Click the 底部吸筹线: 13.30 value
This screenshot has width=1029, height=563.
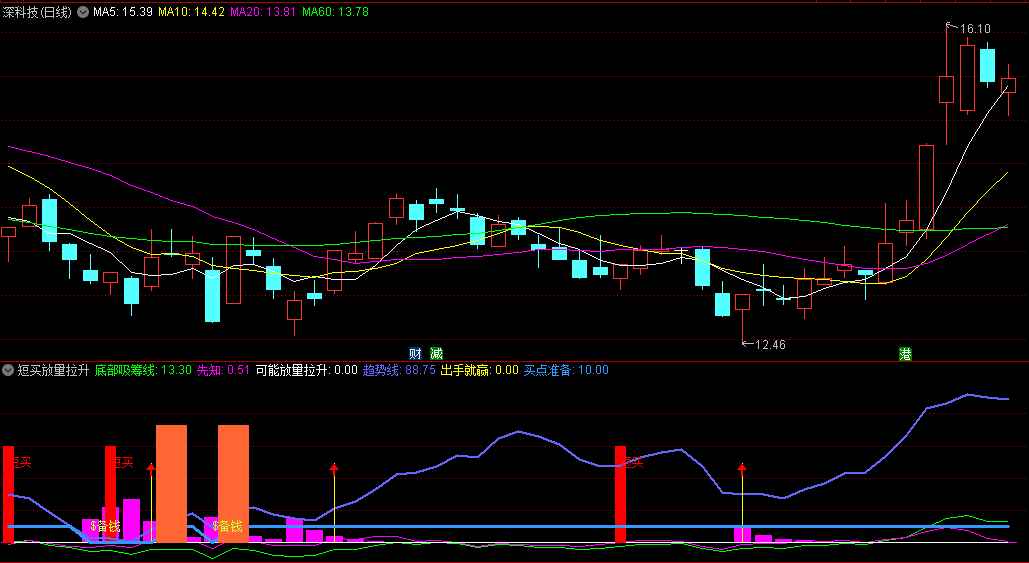[x=143, y=370]
